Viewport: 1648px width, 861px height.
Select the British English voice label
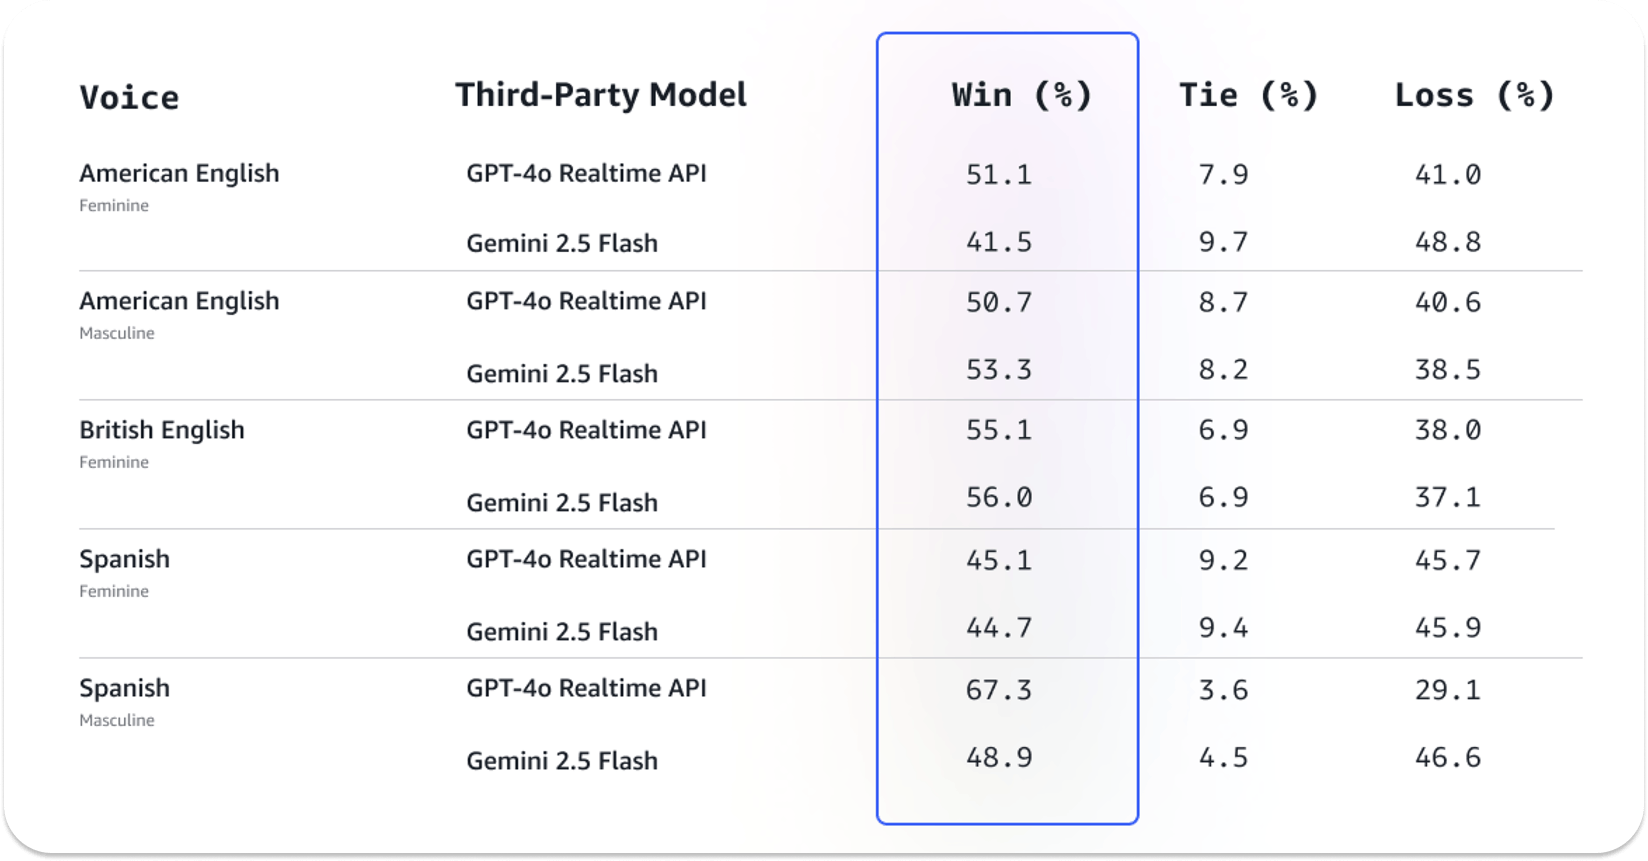pos(162,430)
